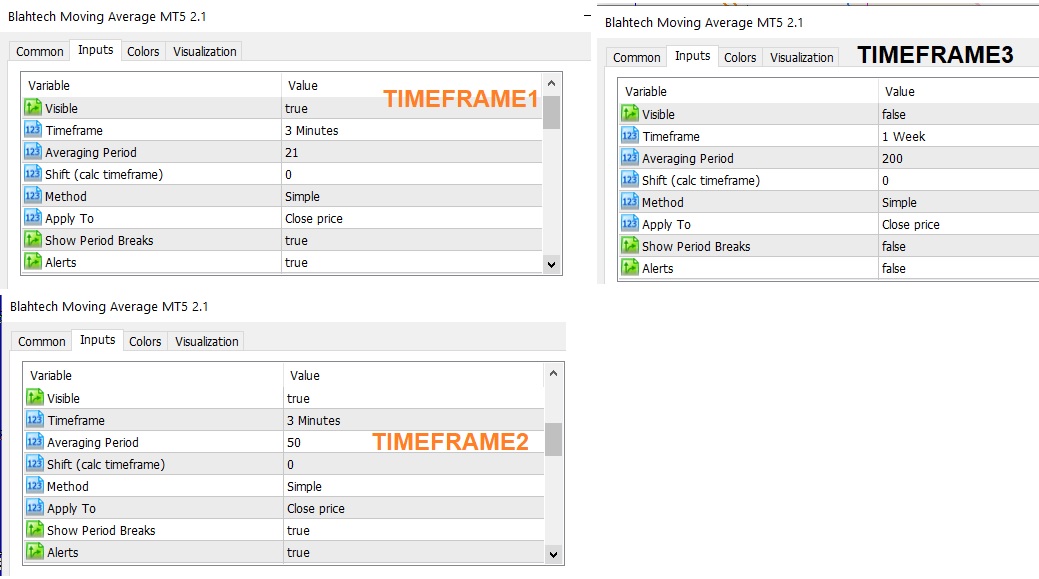This screenshot has width=1039, height=579.
Task: Toggle Visible false value in right-hand dialog
Action: click(x=893, y=115)
